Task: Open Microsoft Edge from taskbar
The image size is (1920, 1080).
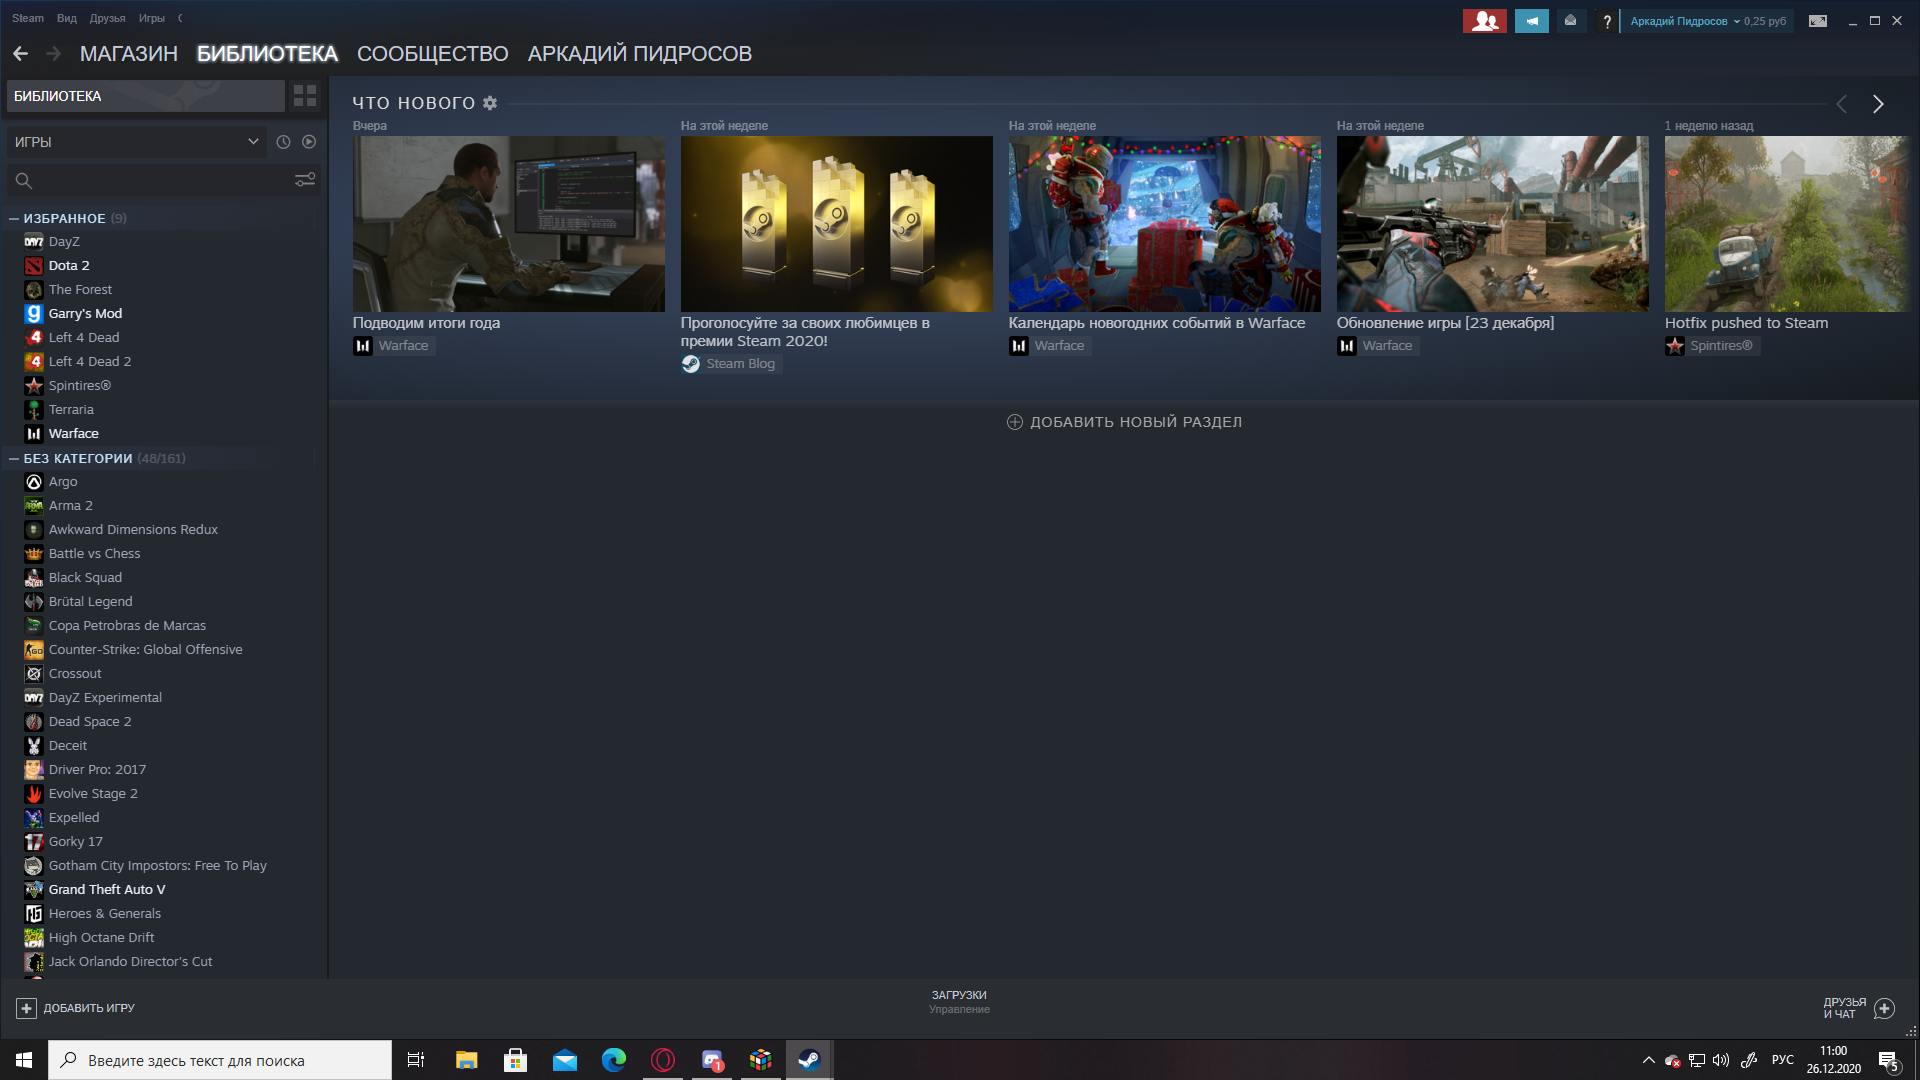Action: tap(614, 1060)
